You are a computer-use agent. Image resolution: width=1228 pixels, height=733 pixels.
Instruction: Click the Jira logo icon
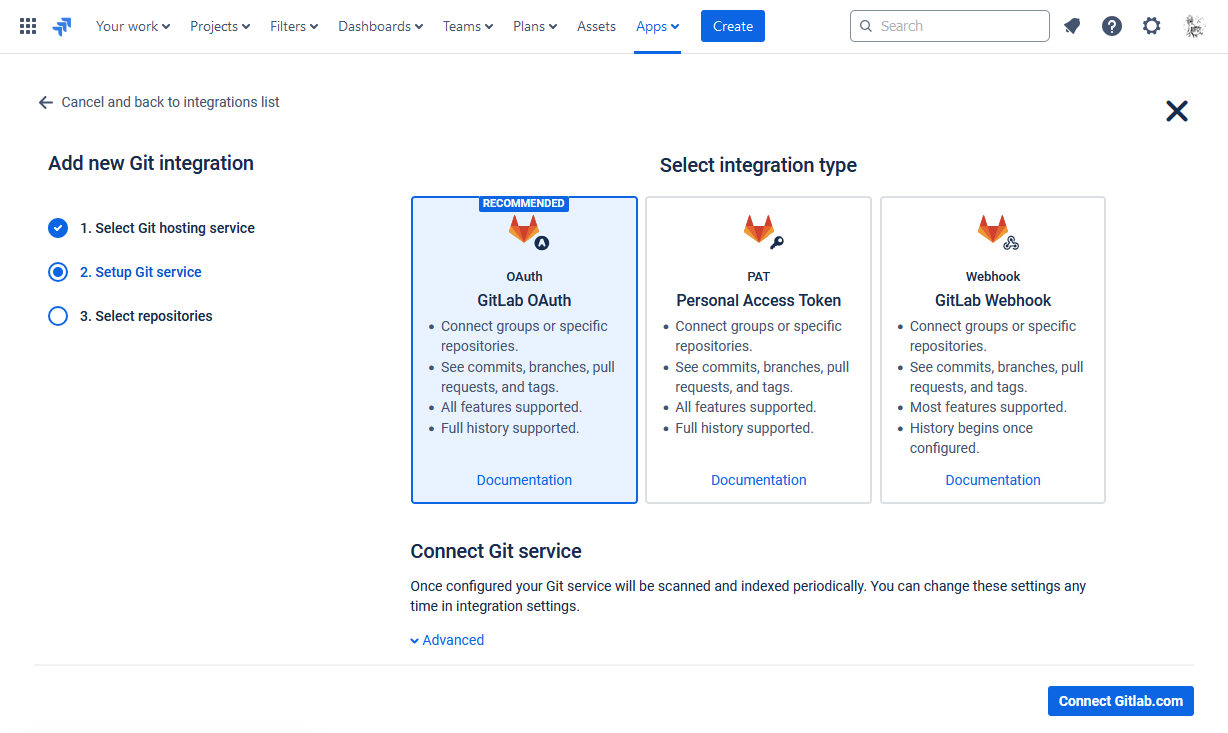[x=62, y=27]
